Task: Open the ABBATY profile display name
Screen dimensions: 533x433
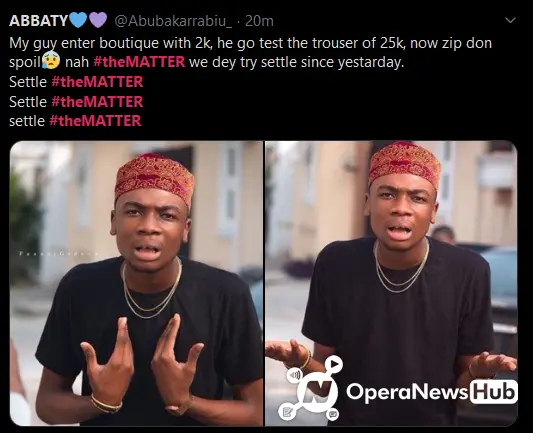Action: coord(38,21)
